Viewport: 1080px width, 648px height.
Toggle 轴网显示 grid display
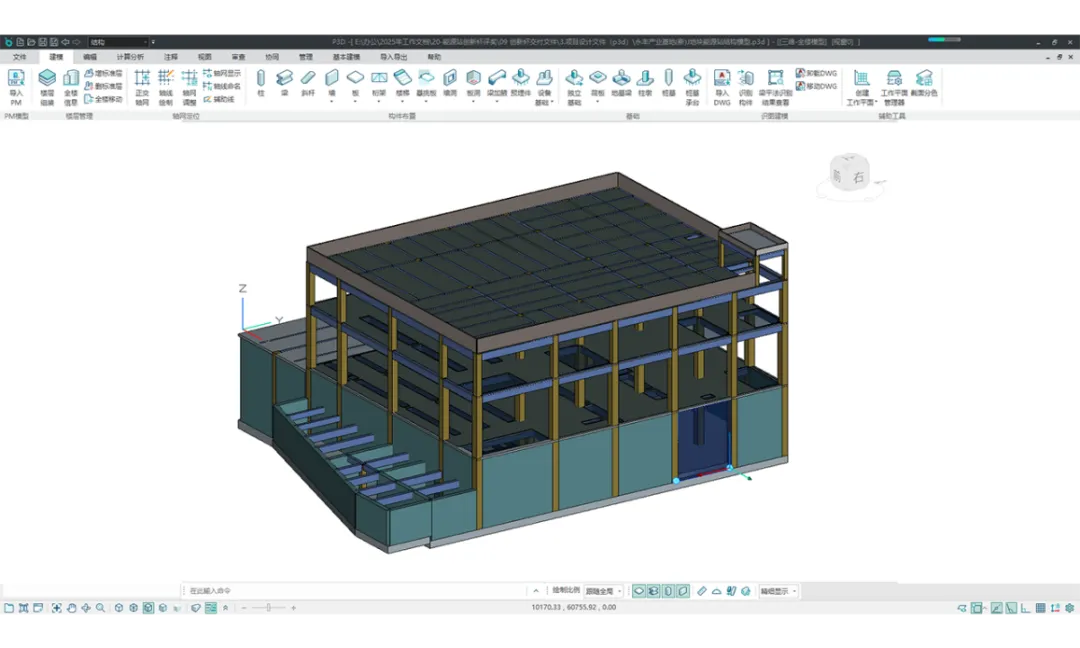(222, 73)
